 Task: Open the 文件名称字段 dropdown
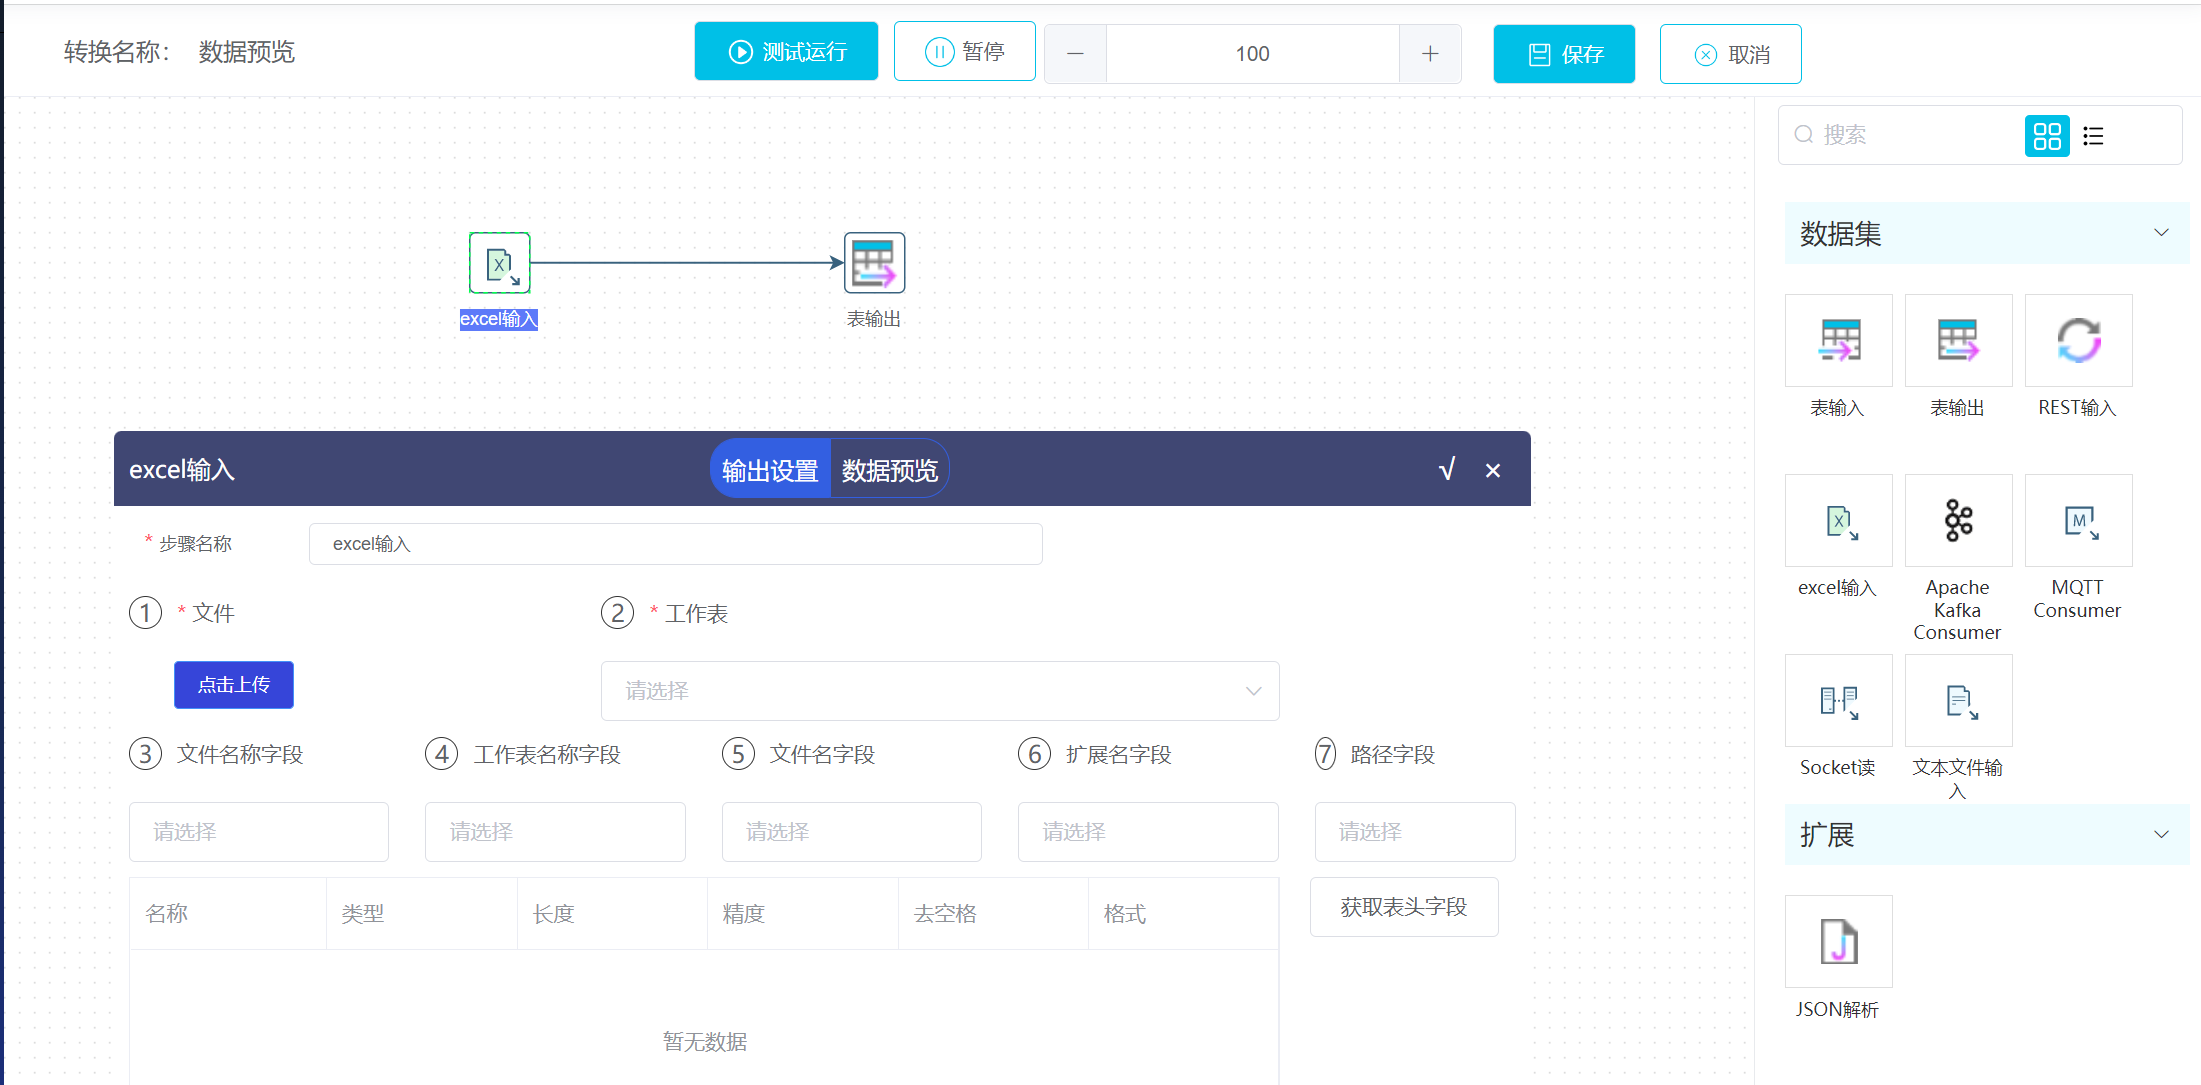[x=258, y=832]
